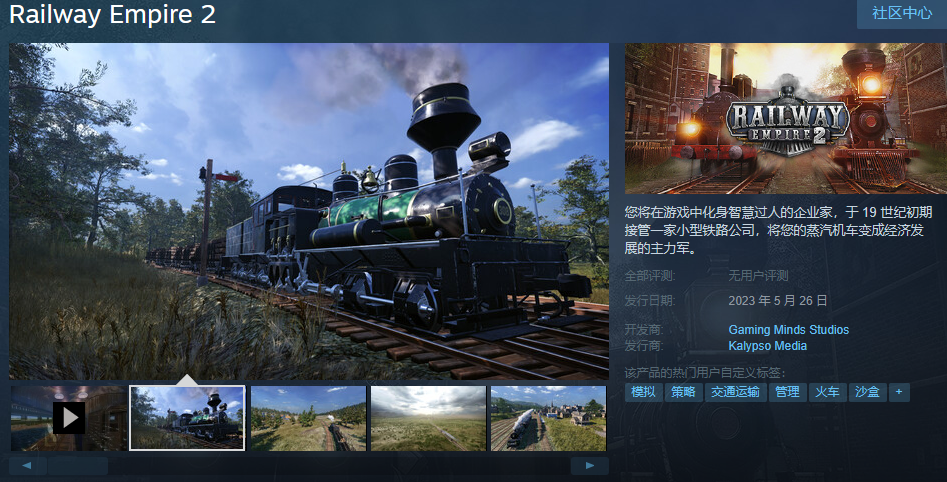Screen dimensions: 947x482
Task: Open the third thumbnail showing aerial countryside track
Action: [x=308, y=418]
